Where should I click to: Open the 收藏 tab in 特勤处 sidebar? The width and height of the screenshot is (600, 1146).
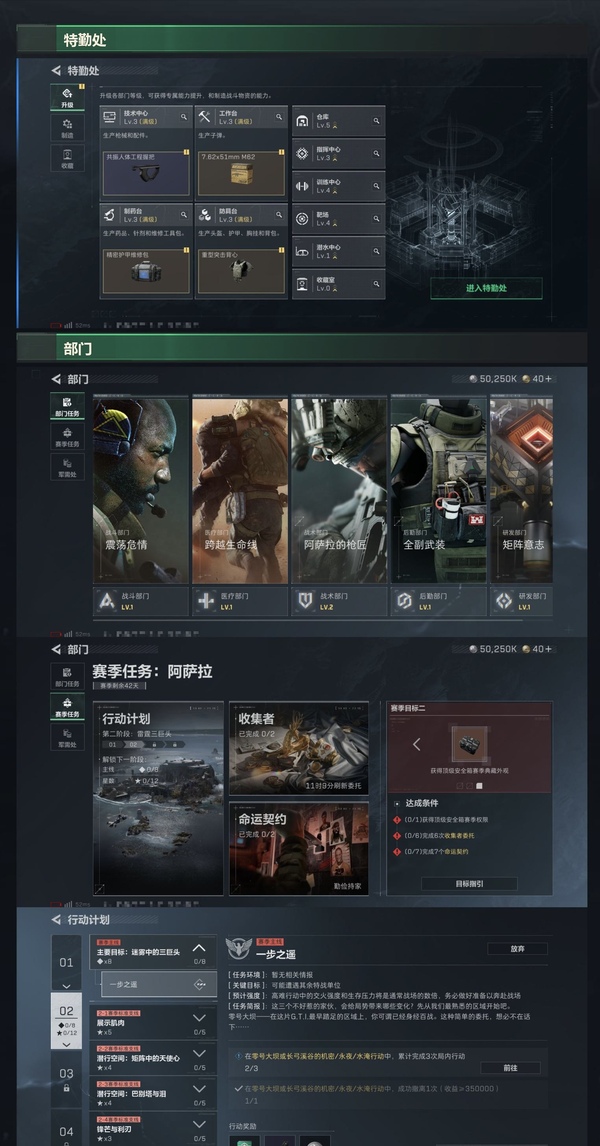click(x=67, y=158)
